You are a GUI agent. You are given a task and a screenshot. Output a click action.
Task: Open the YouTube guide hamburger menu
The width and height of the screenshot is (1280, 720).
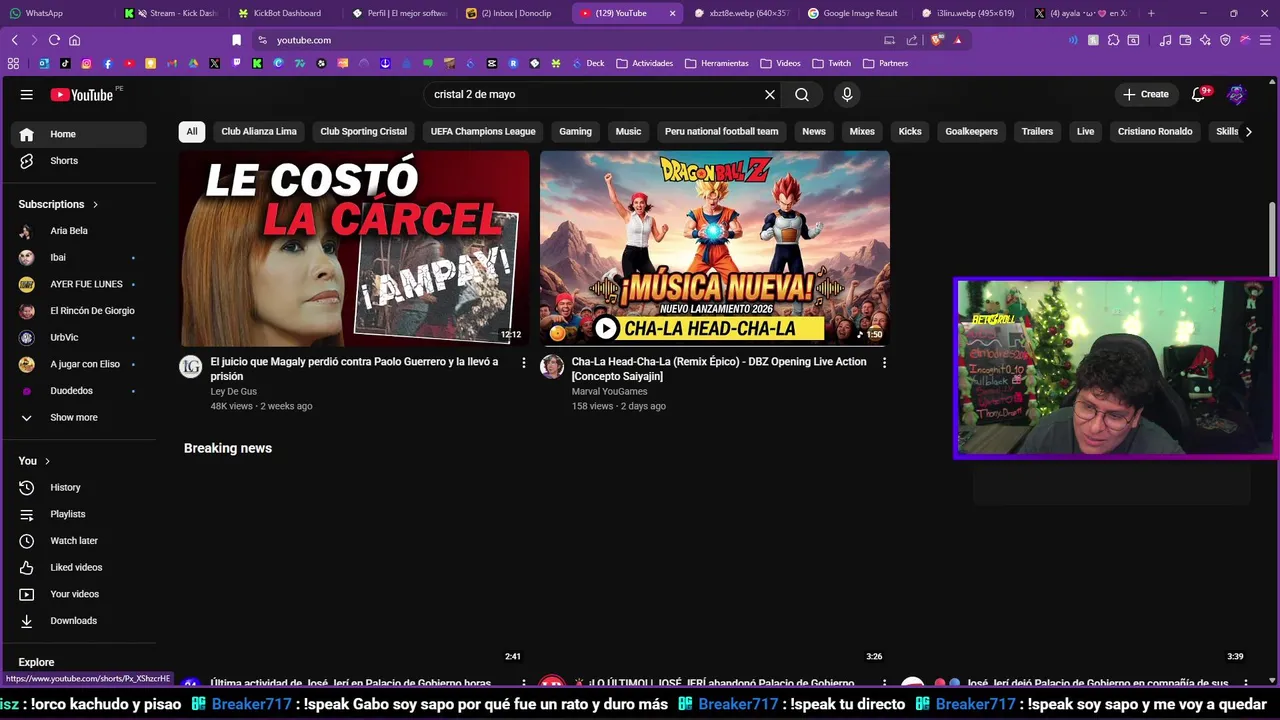[x=27, y=94]
